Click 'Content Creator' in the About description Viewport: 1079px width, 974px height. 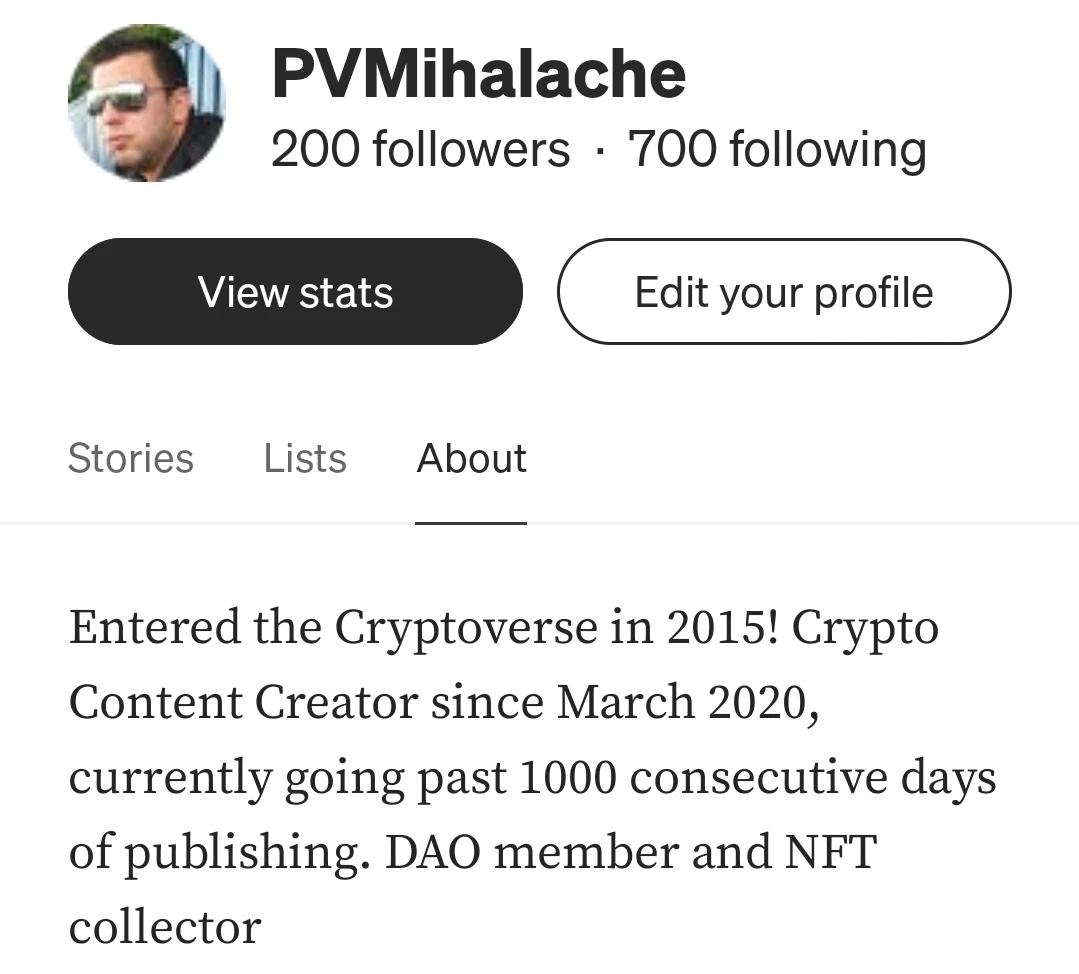click(244, 703)
